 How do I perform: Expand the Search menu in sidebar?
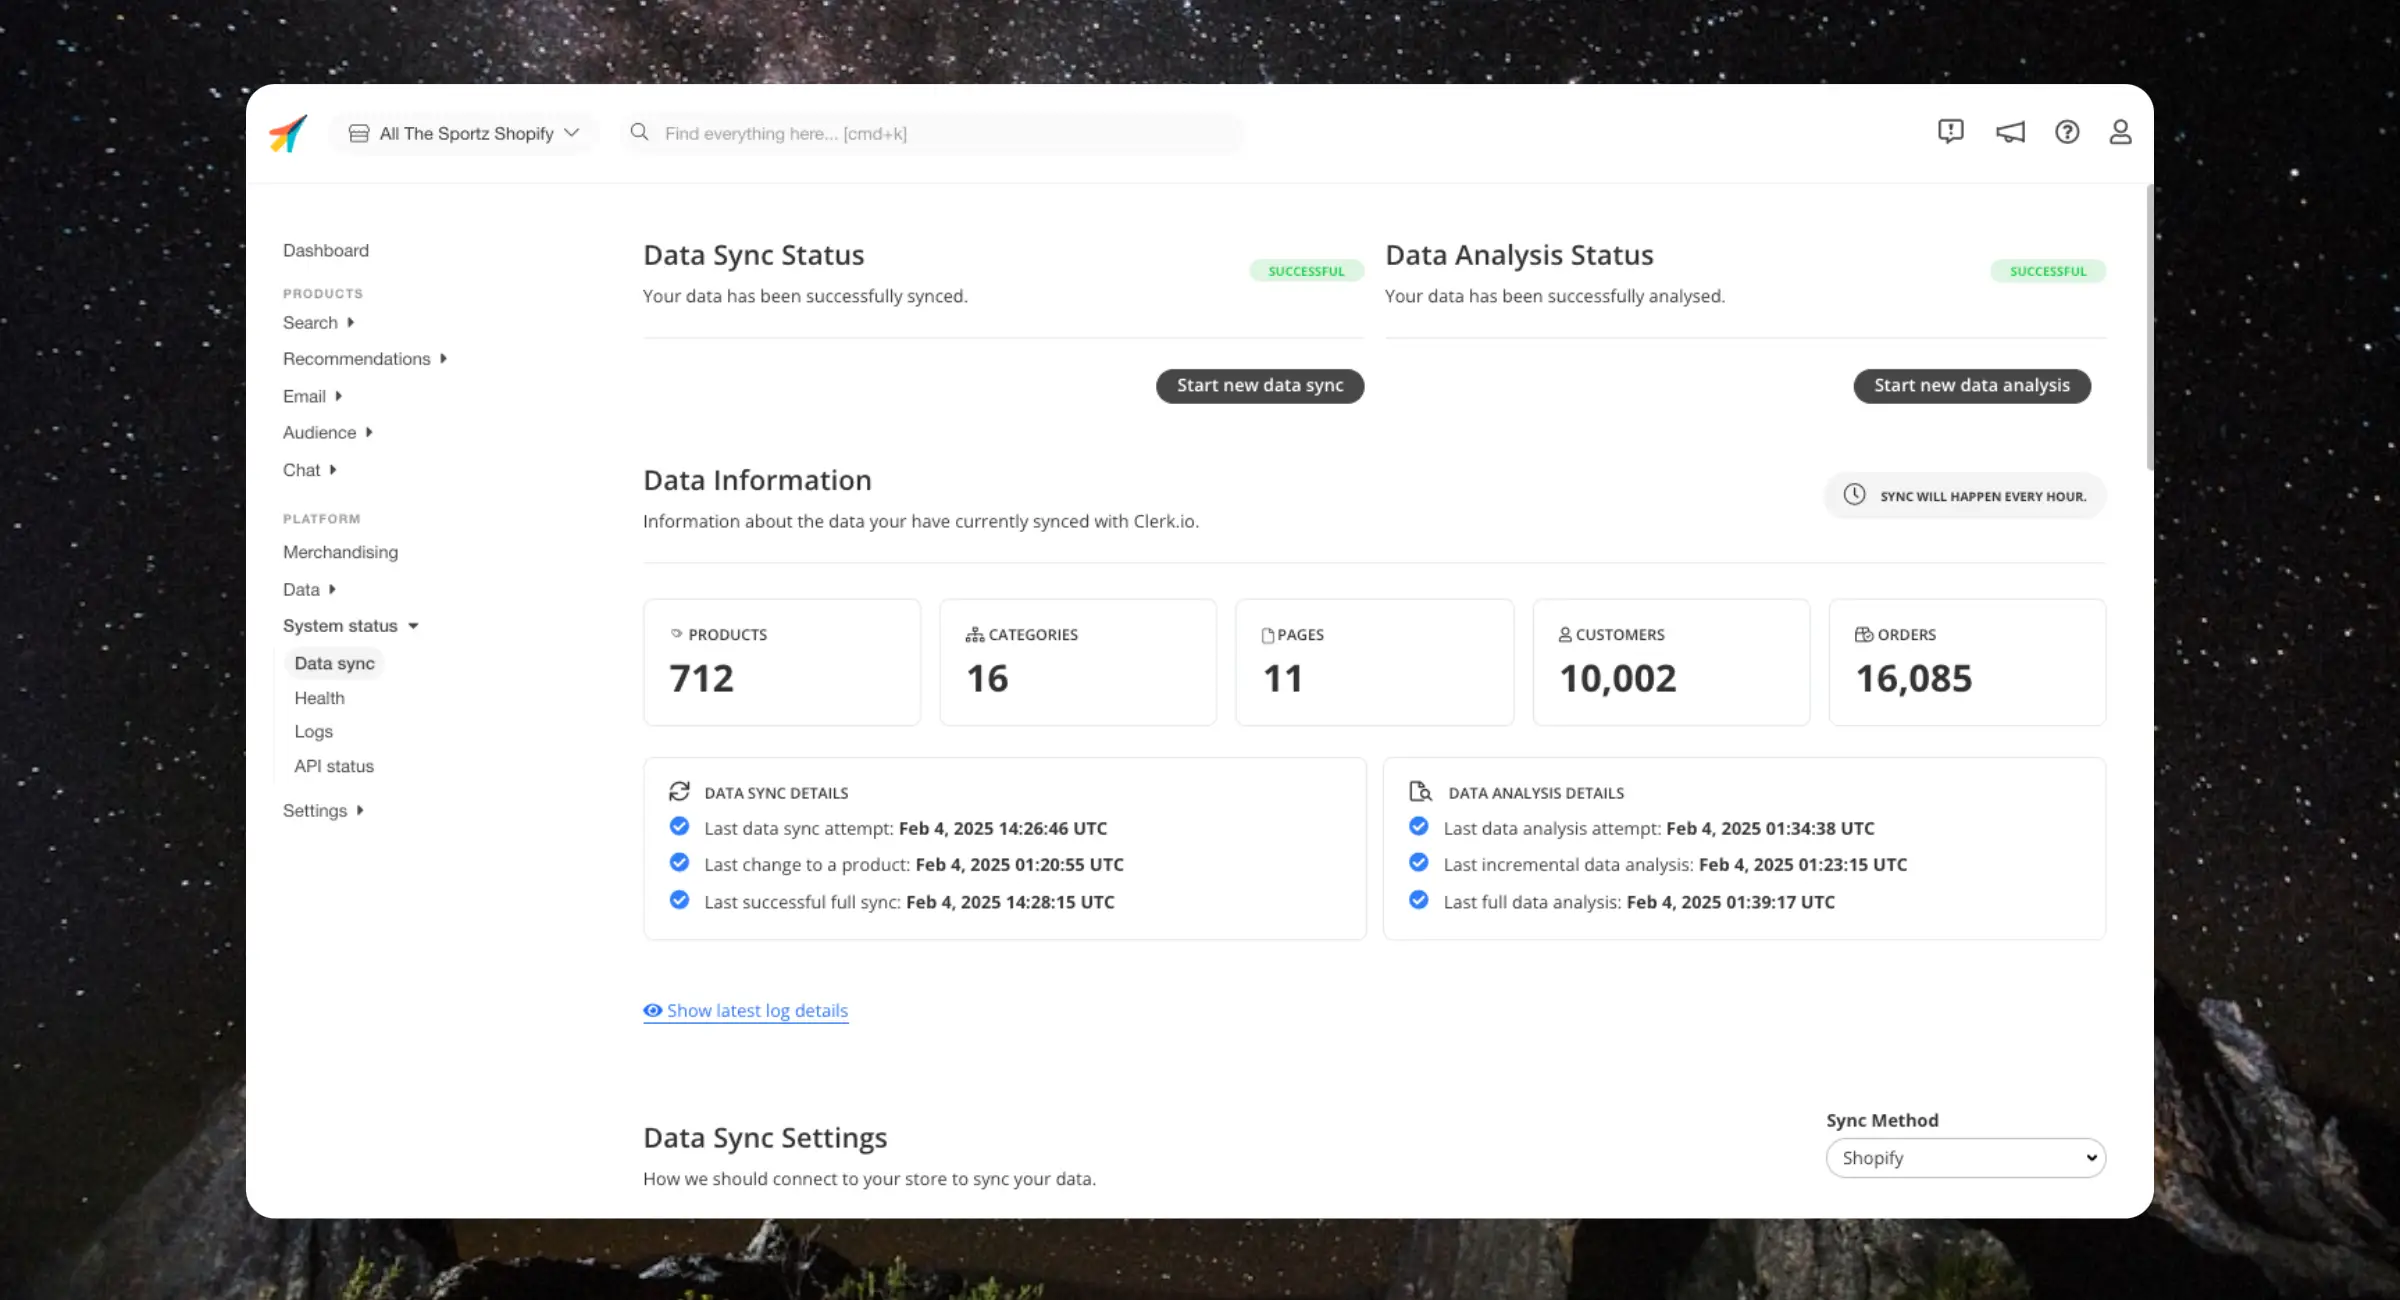[318, 322]
